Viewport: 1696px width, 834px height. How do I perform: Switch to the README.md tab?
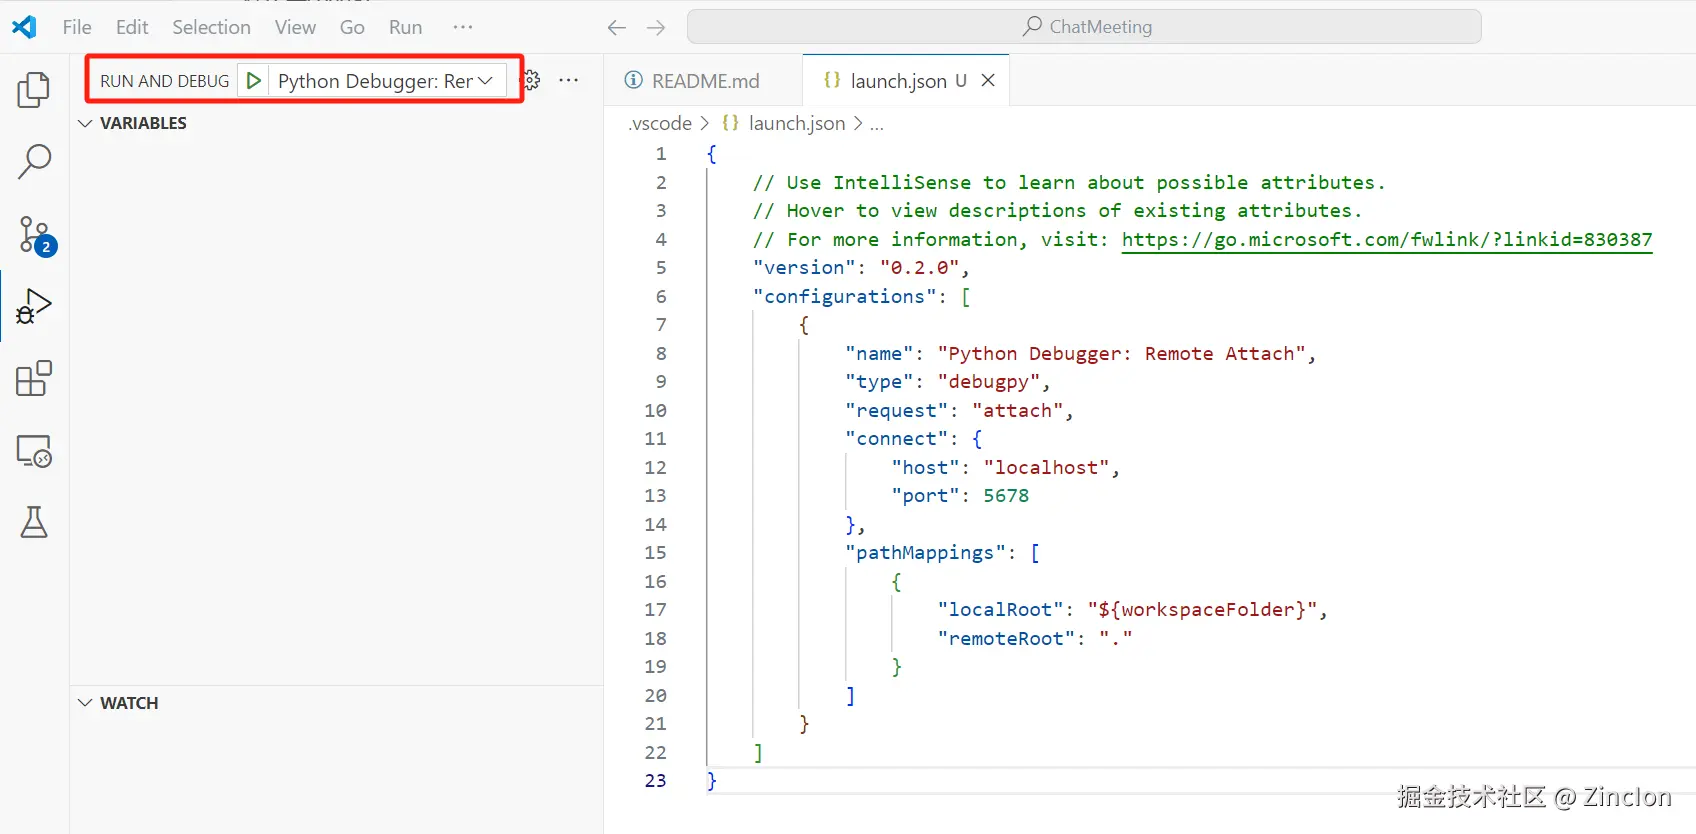704,81
